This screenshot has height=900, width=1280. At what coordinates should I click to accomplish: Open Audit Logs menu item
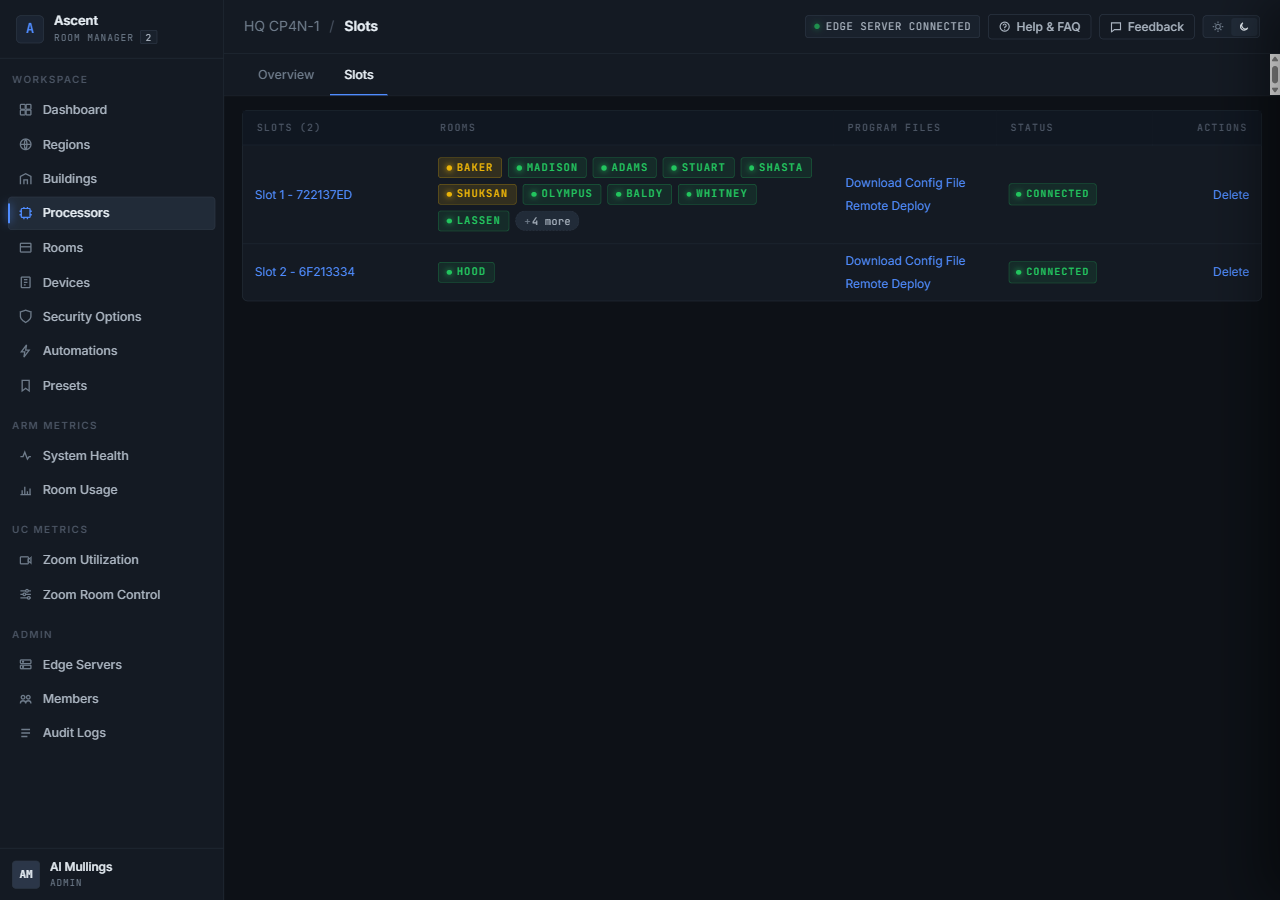click(112, 733)
